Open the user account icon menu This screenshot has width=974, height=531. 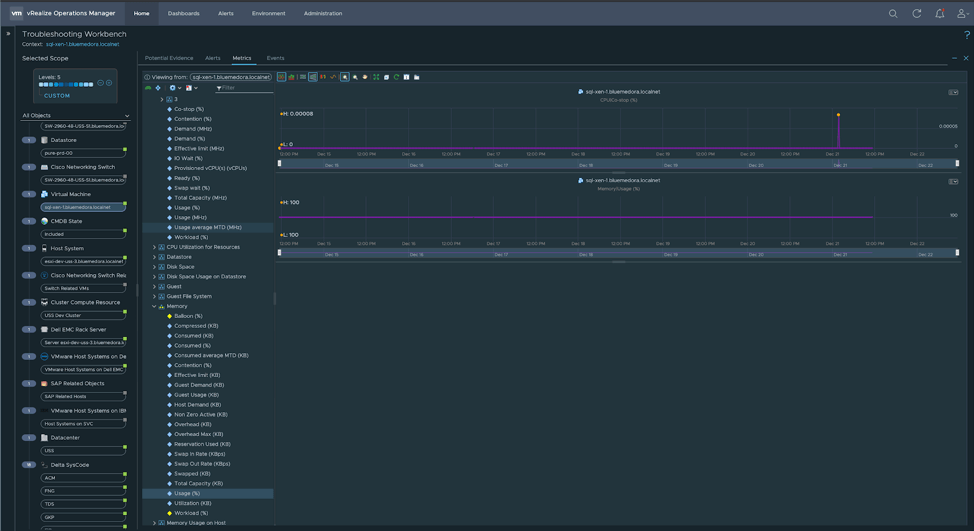[962, 13]
